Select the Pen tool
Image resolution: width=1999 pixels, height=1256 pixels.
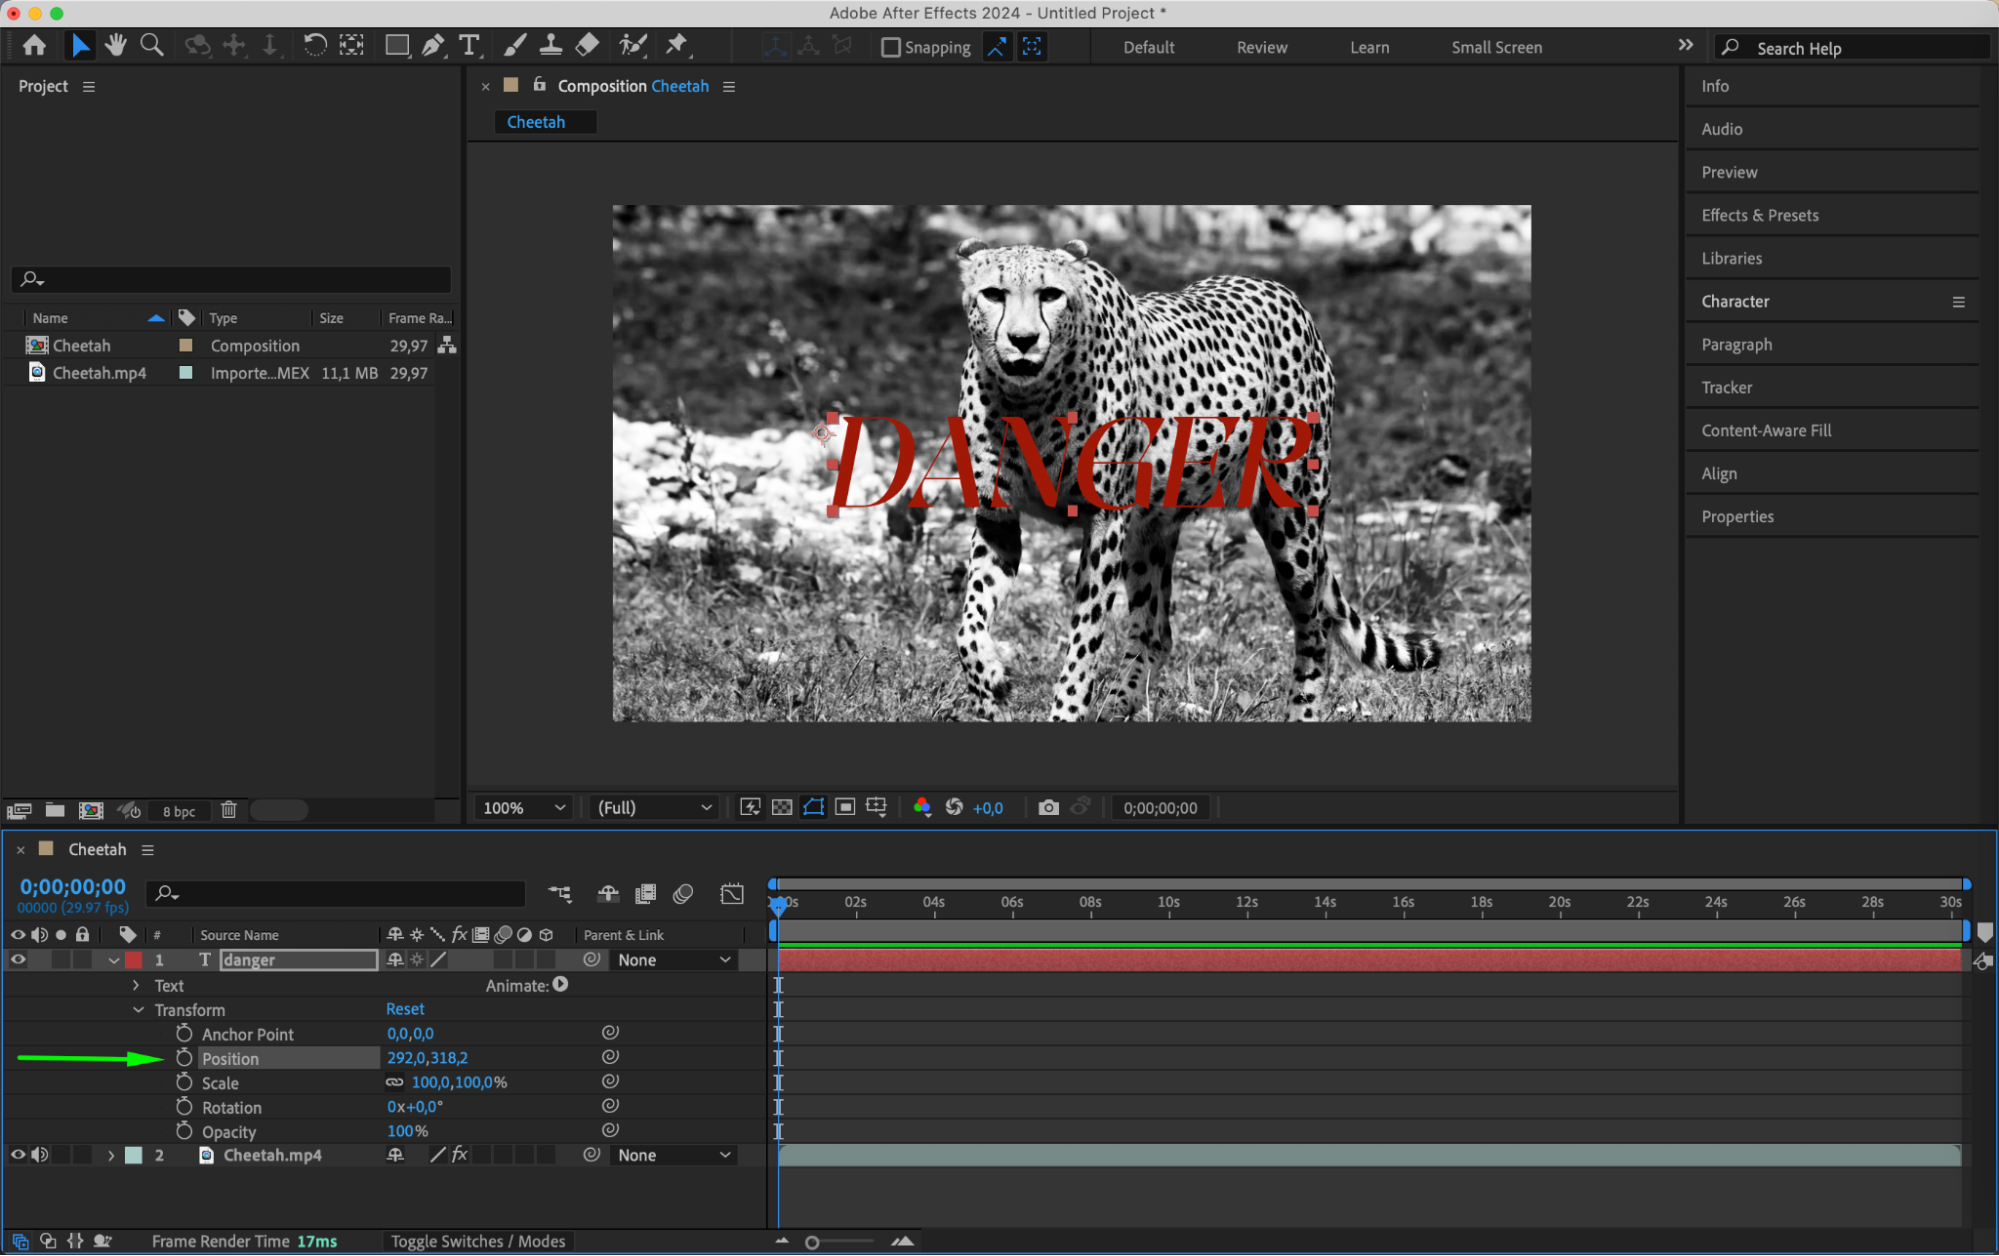pos(432,45)
